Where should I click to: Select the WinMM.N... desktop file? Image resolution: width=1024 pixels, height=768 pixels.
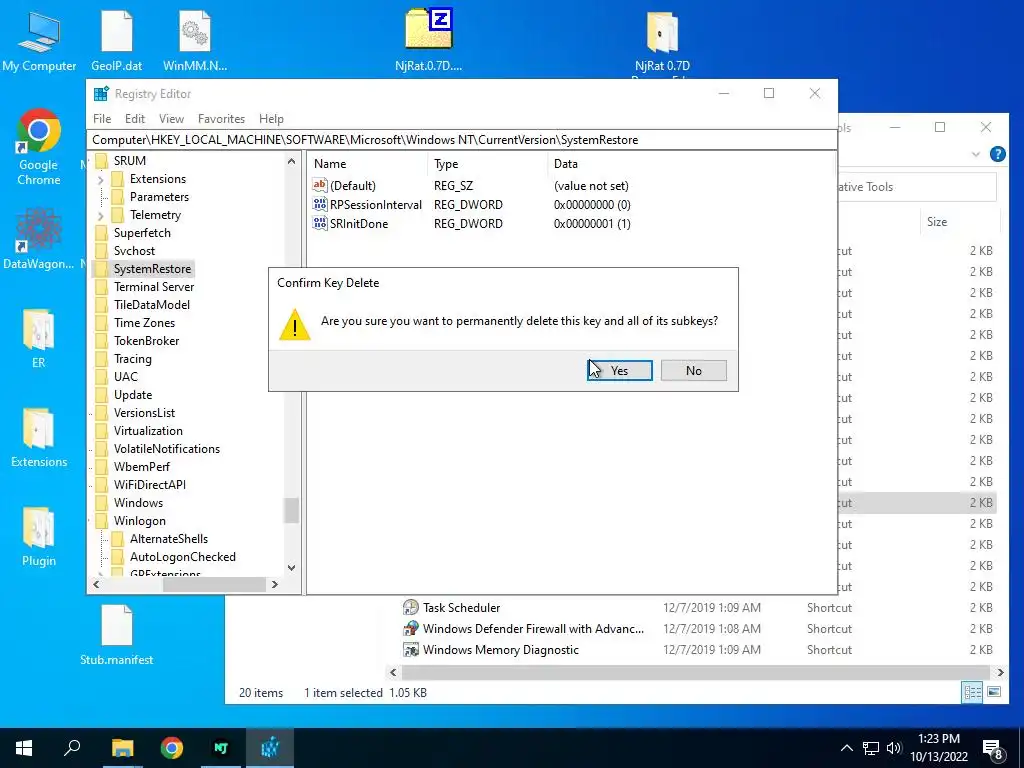(195, 41)
